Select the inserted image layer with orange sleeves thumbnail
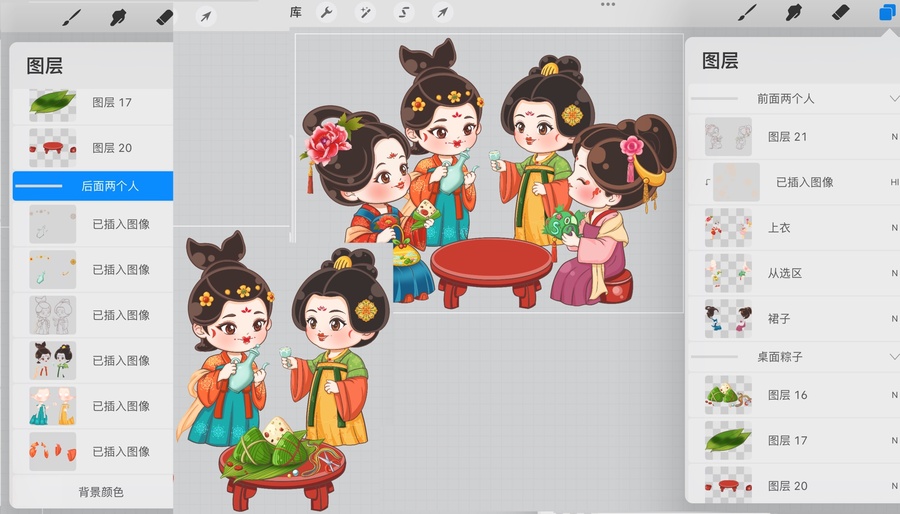Viewport: 900px width, 514px height. point(93,451)
